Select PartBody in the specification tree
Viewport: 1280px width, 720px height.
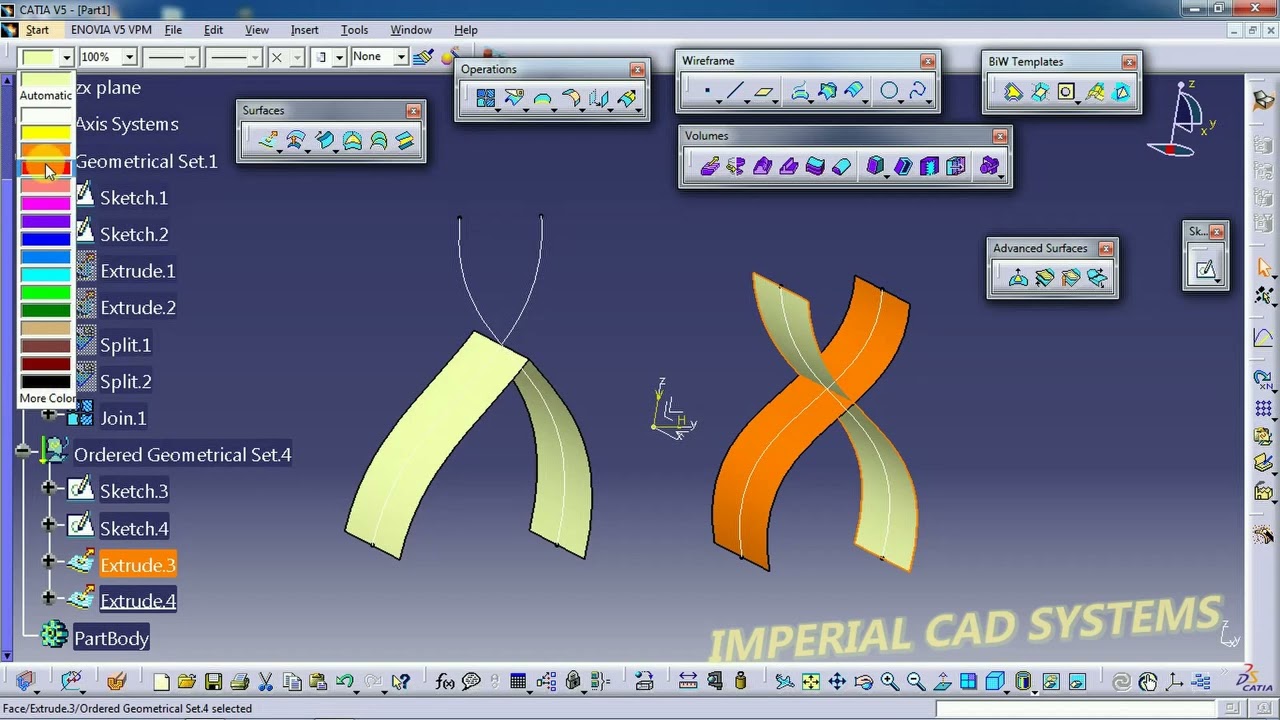click(111, 638)
